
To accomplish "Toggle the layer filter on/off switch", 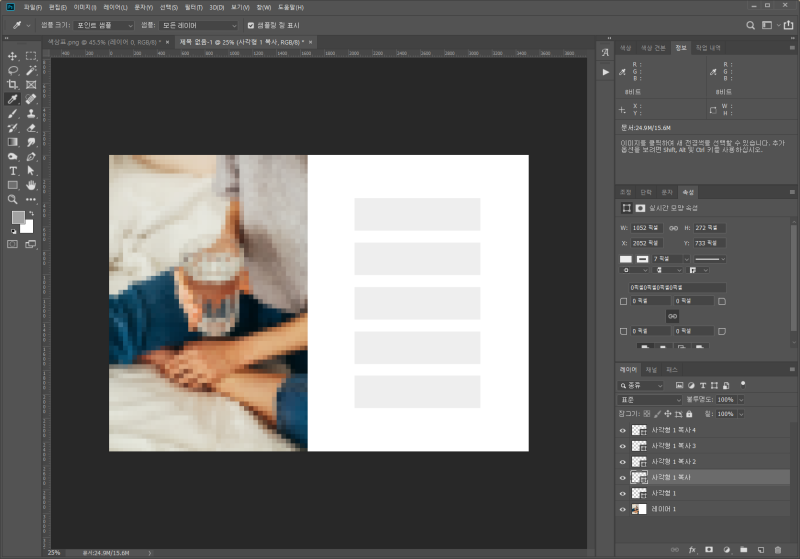I will click(743, 384).
